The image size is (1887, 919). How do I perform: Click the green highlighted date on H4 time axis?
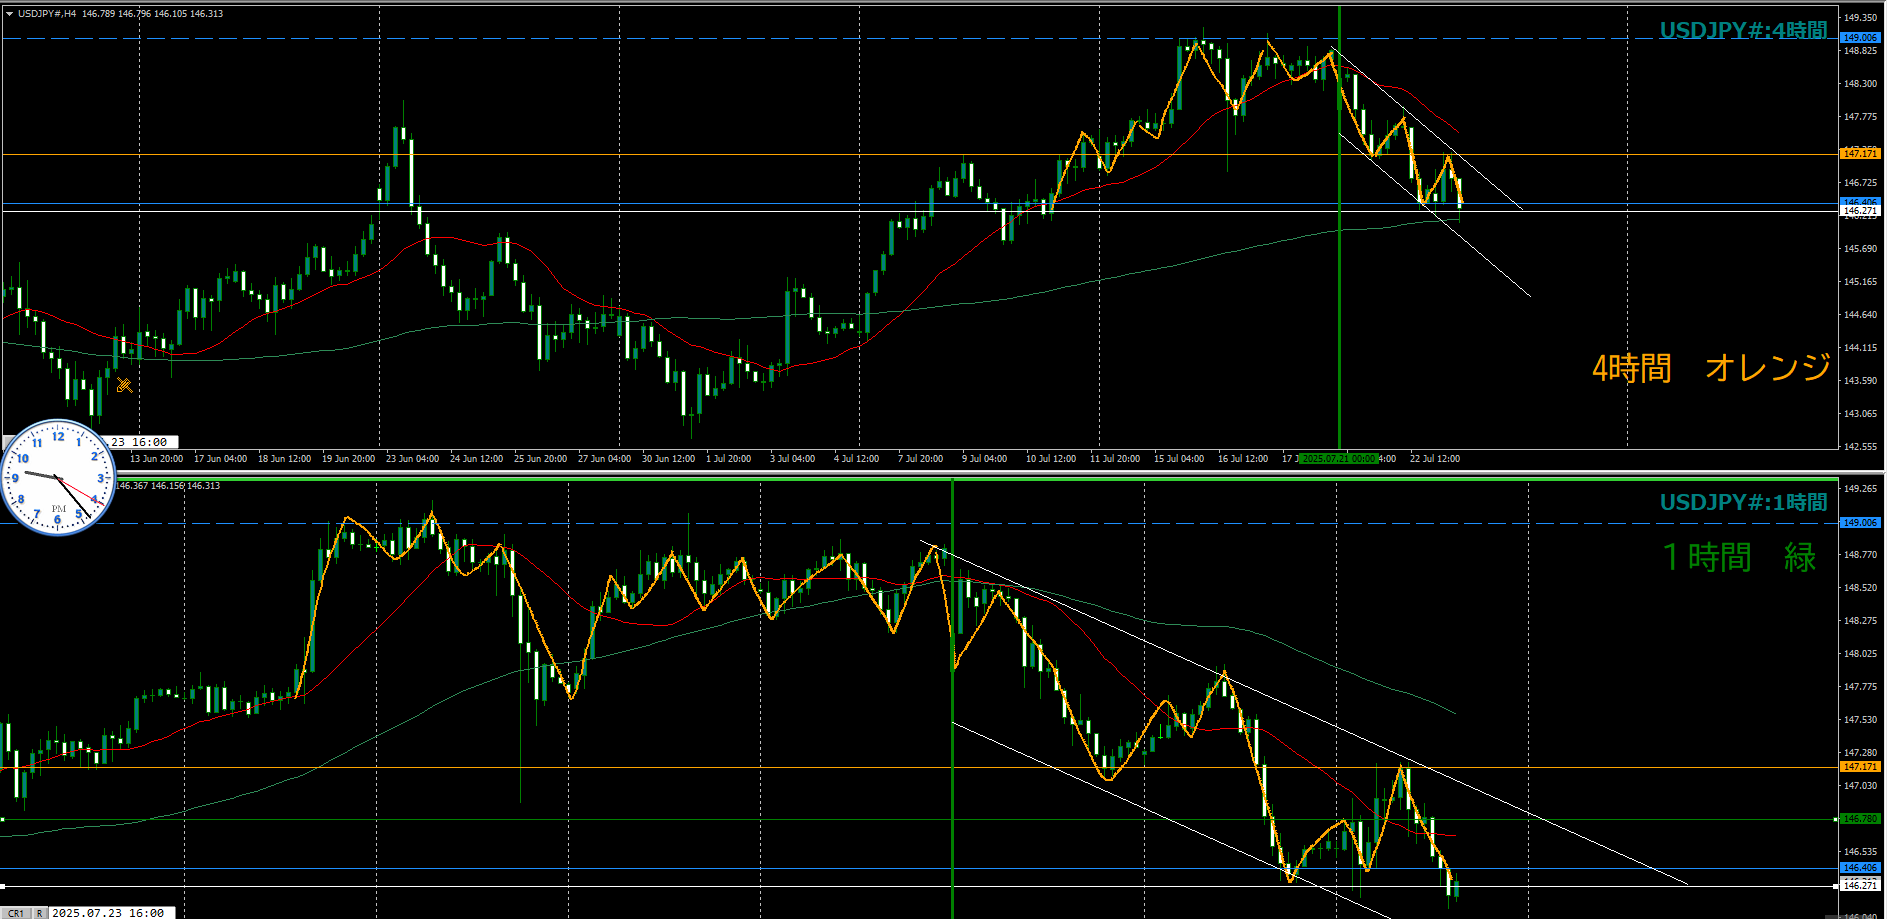tap(1339, 459)
